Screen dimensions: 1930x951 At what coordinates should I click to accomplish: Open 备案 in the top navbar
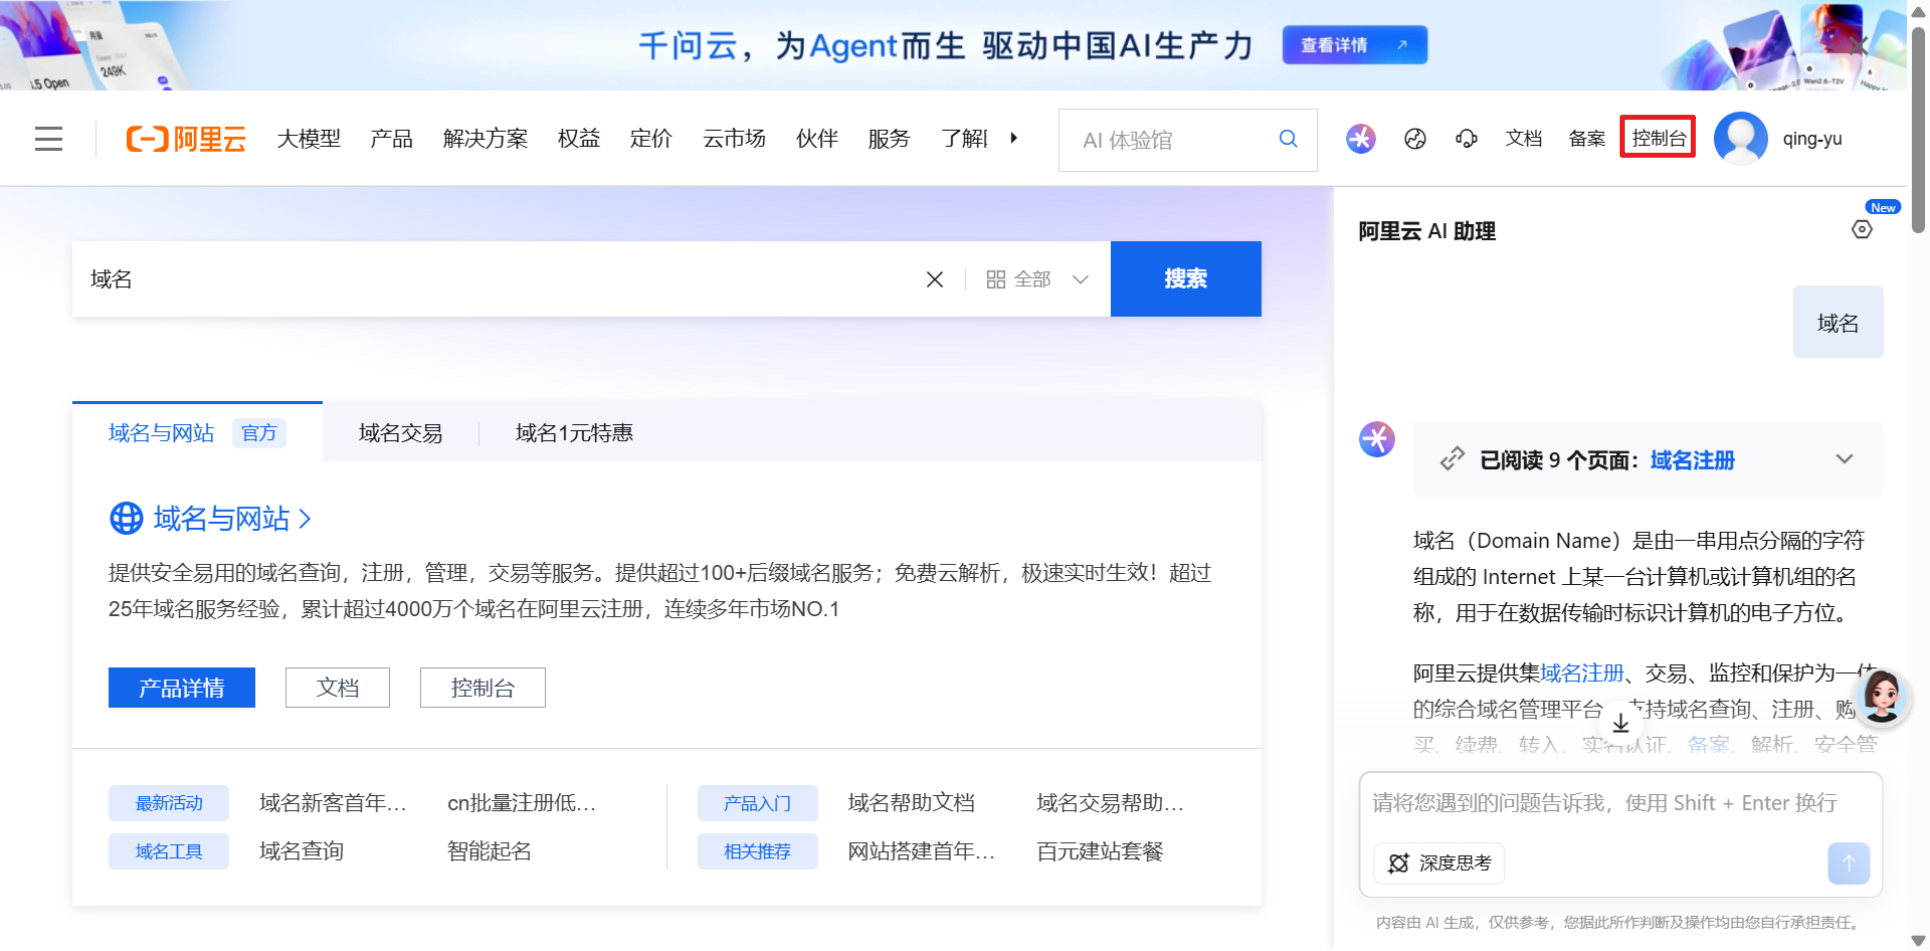pos(1586,139)
